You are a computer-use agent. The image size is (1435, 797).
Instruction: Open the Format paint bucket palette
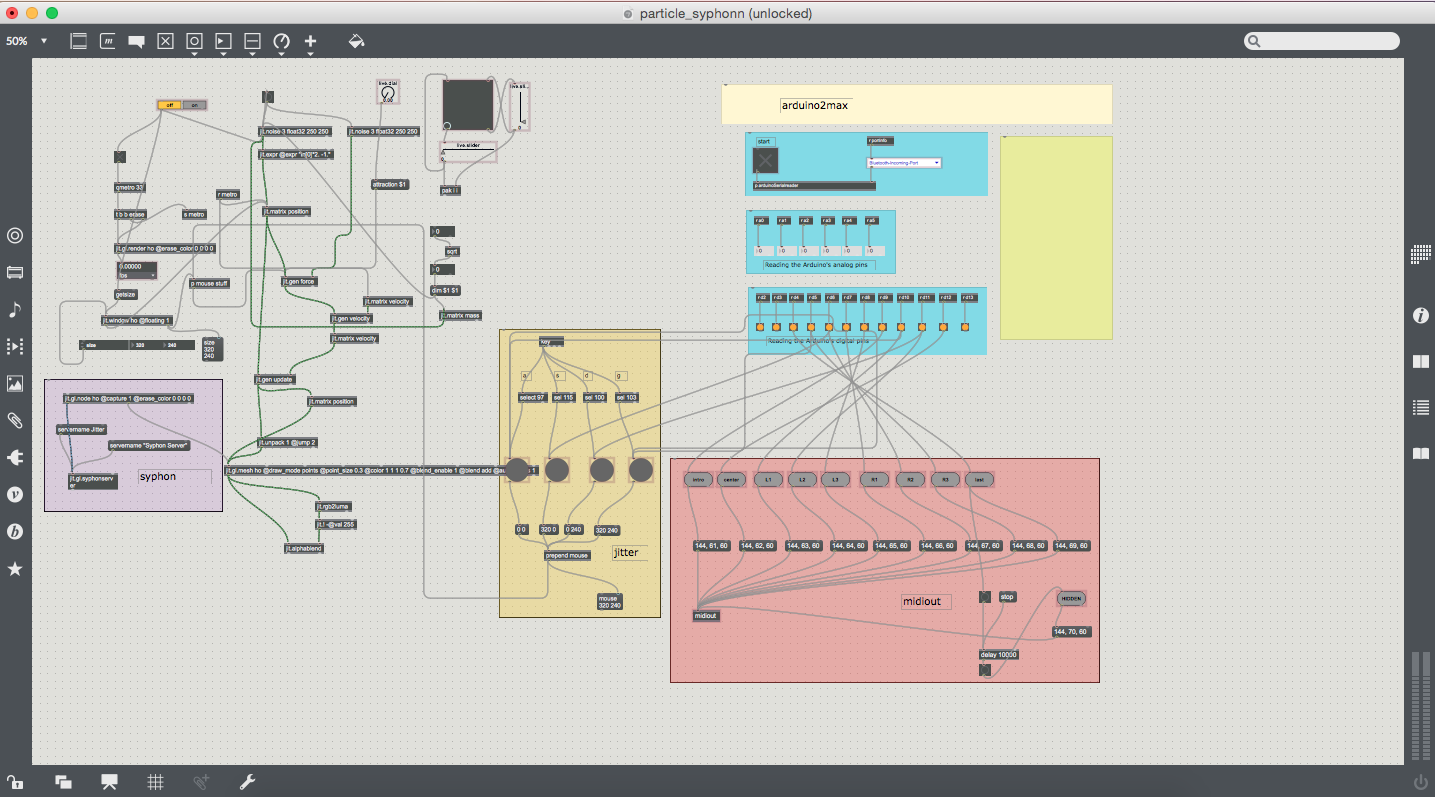[x=356, y=41]
